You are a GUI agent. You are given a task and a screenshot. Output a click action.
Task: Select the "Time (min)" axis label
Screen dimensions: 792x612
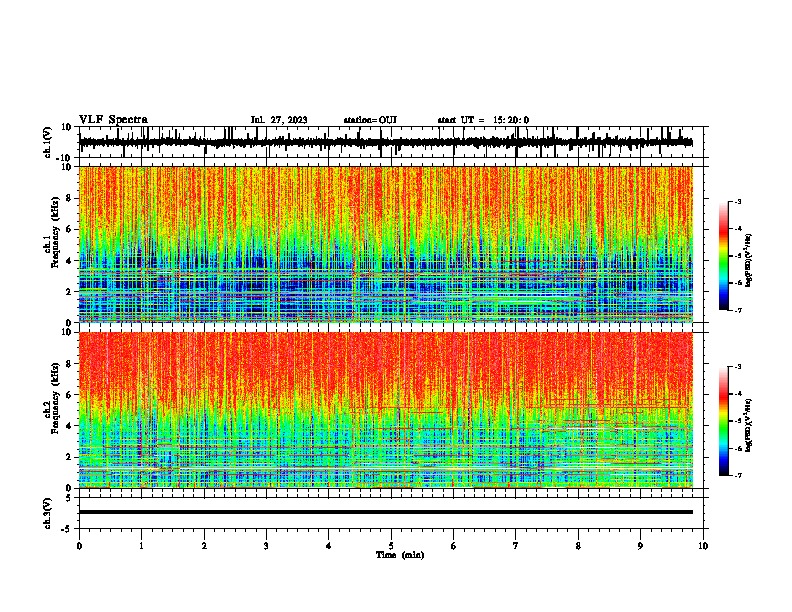pos(400,555)
